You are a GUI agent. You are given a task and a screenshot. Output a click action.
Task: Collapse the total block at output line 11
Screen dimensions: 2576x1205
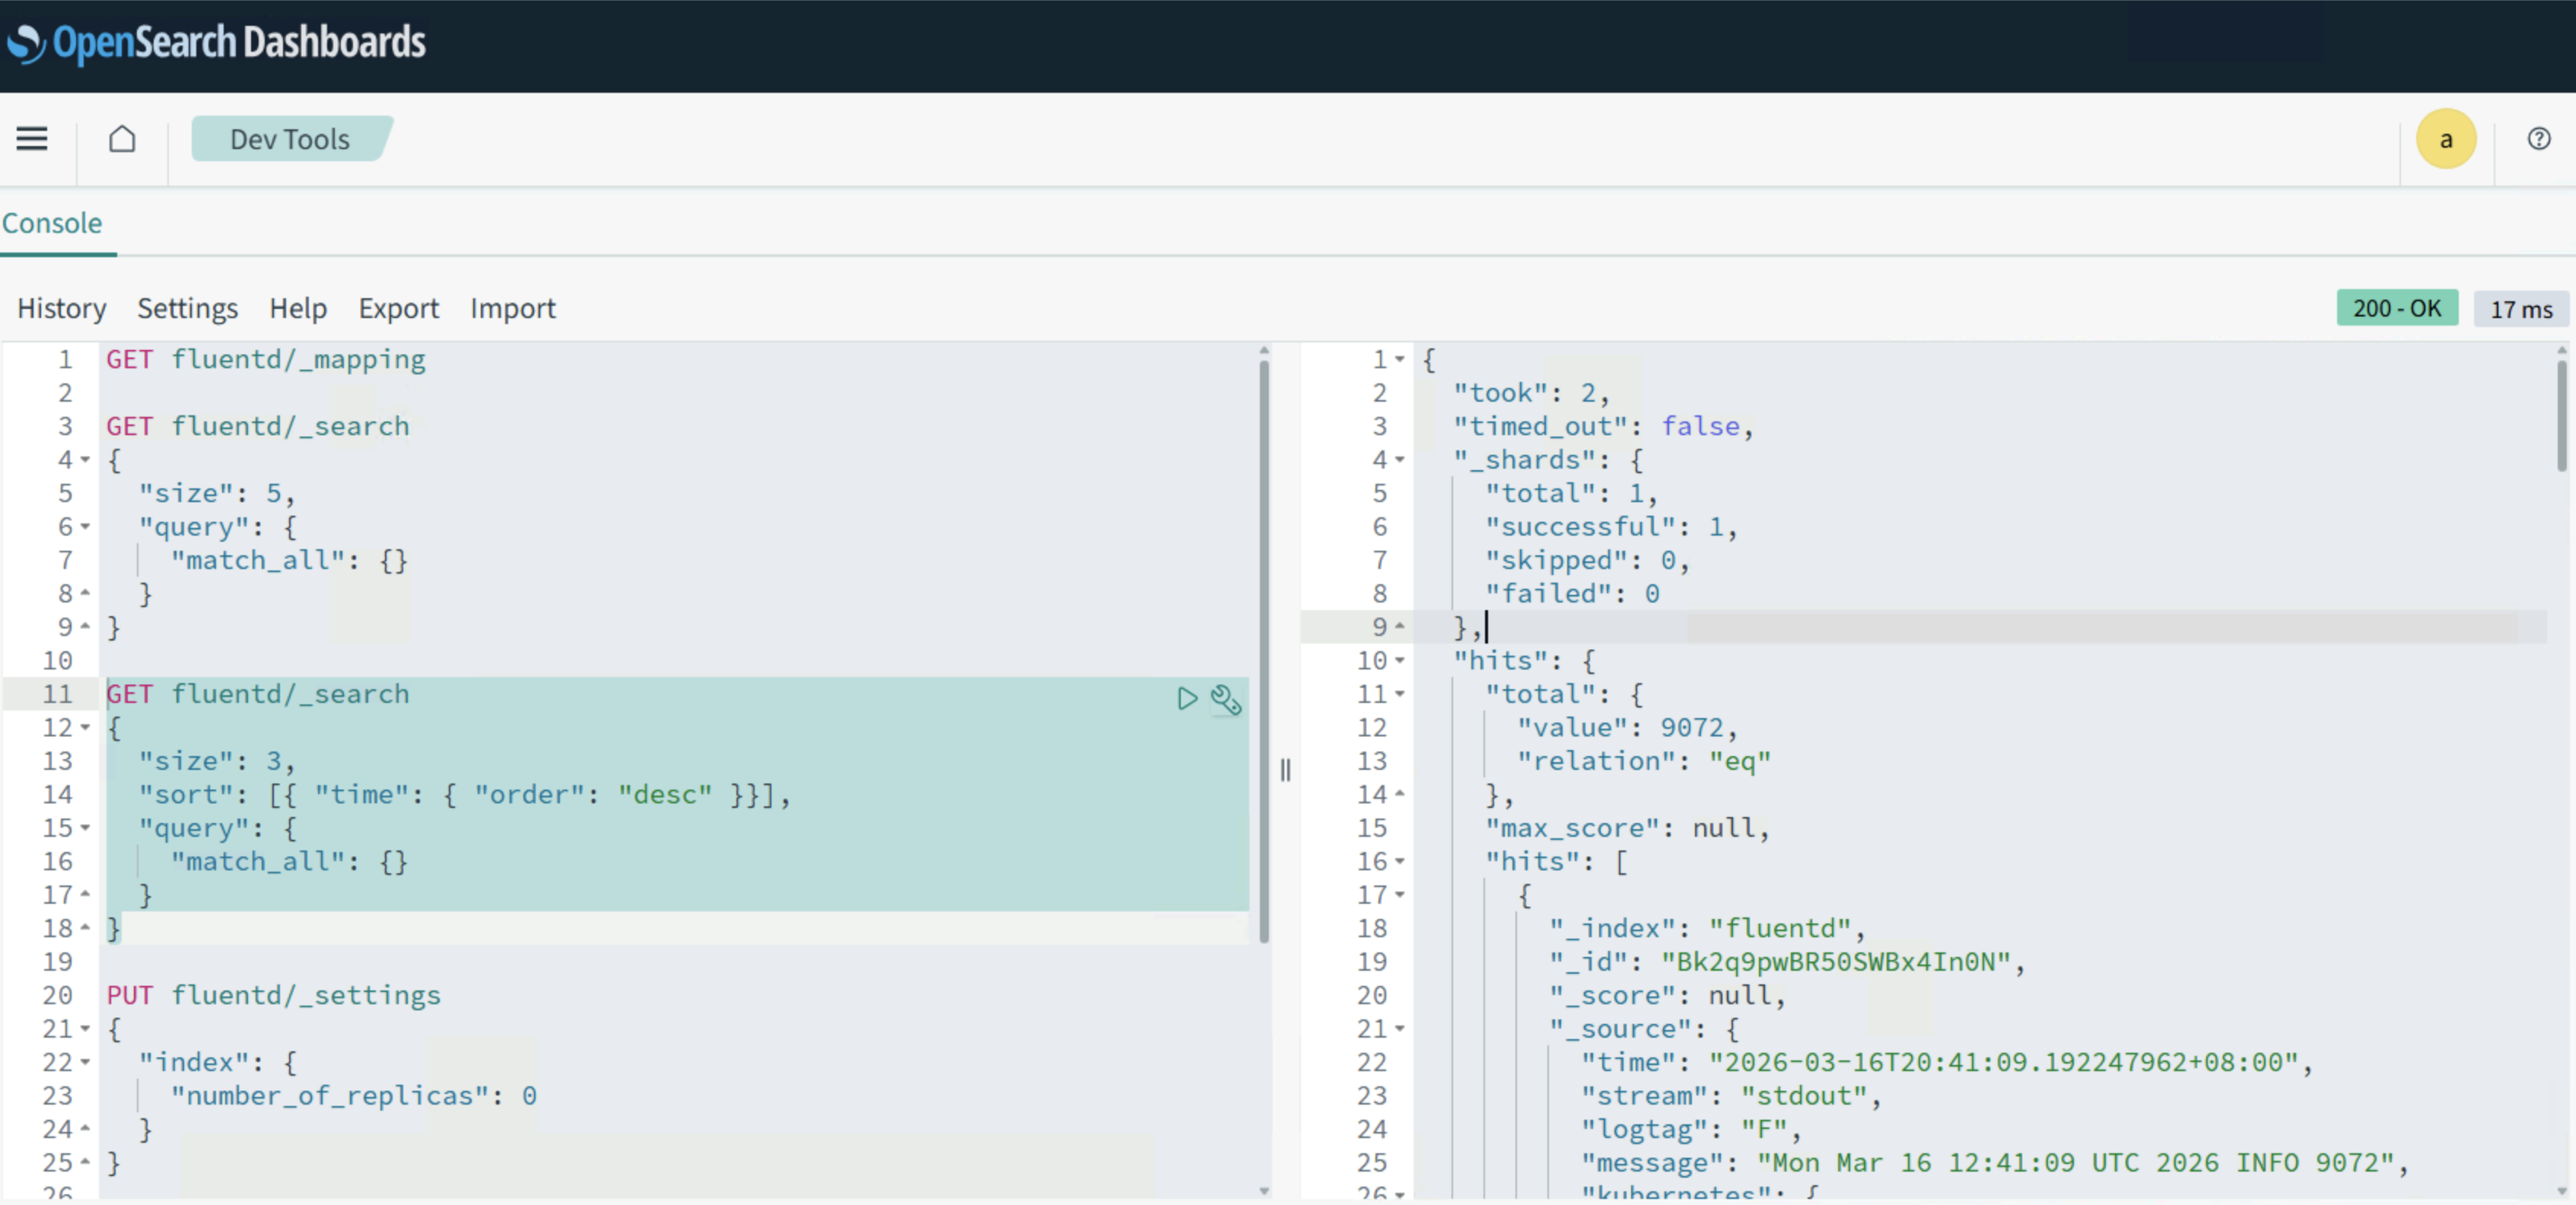[1400, 694]
